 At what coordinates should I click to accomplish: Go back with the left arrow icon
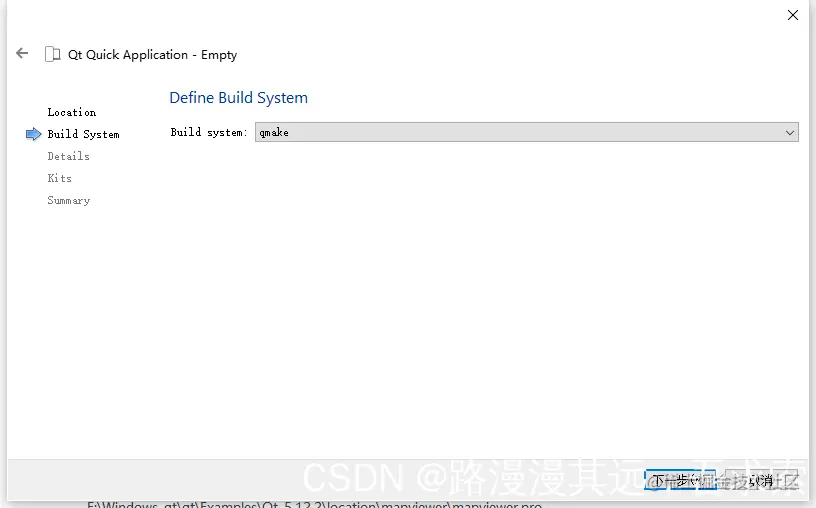(x=22, y=53)
